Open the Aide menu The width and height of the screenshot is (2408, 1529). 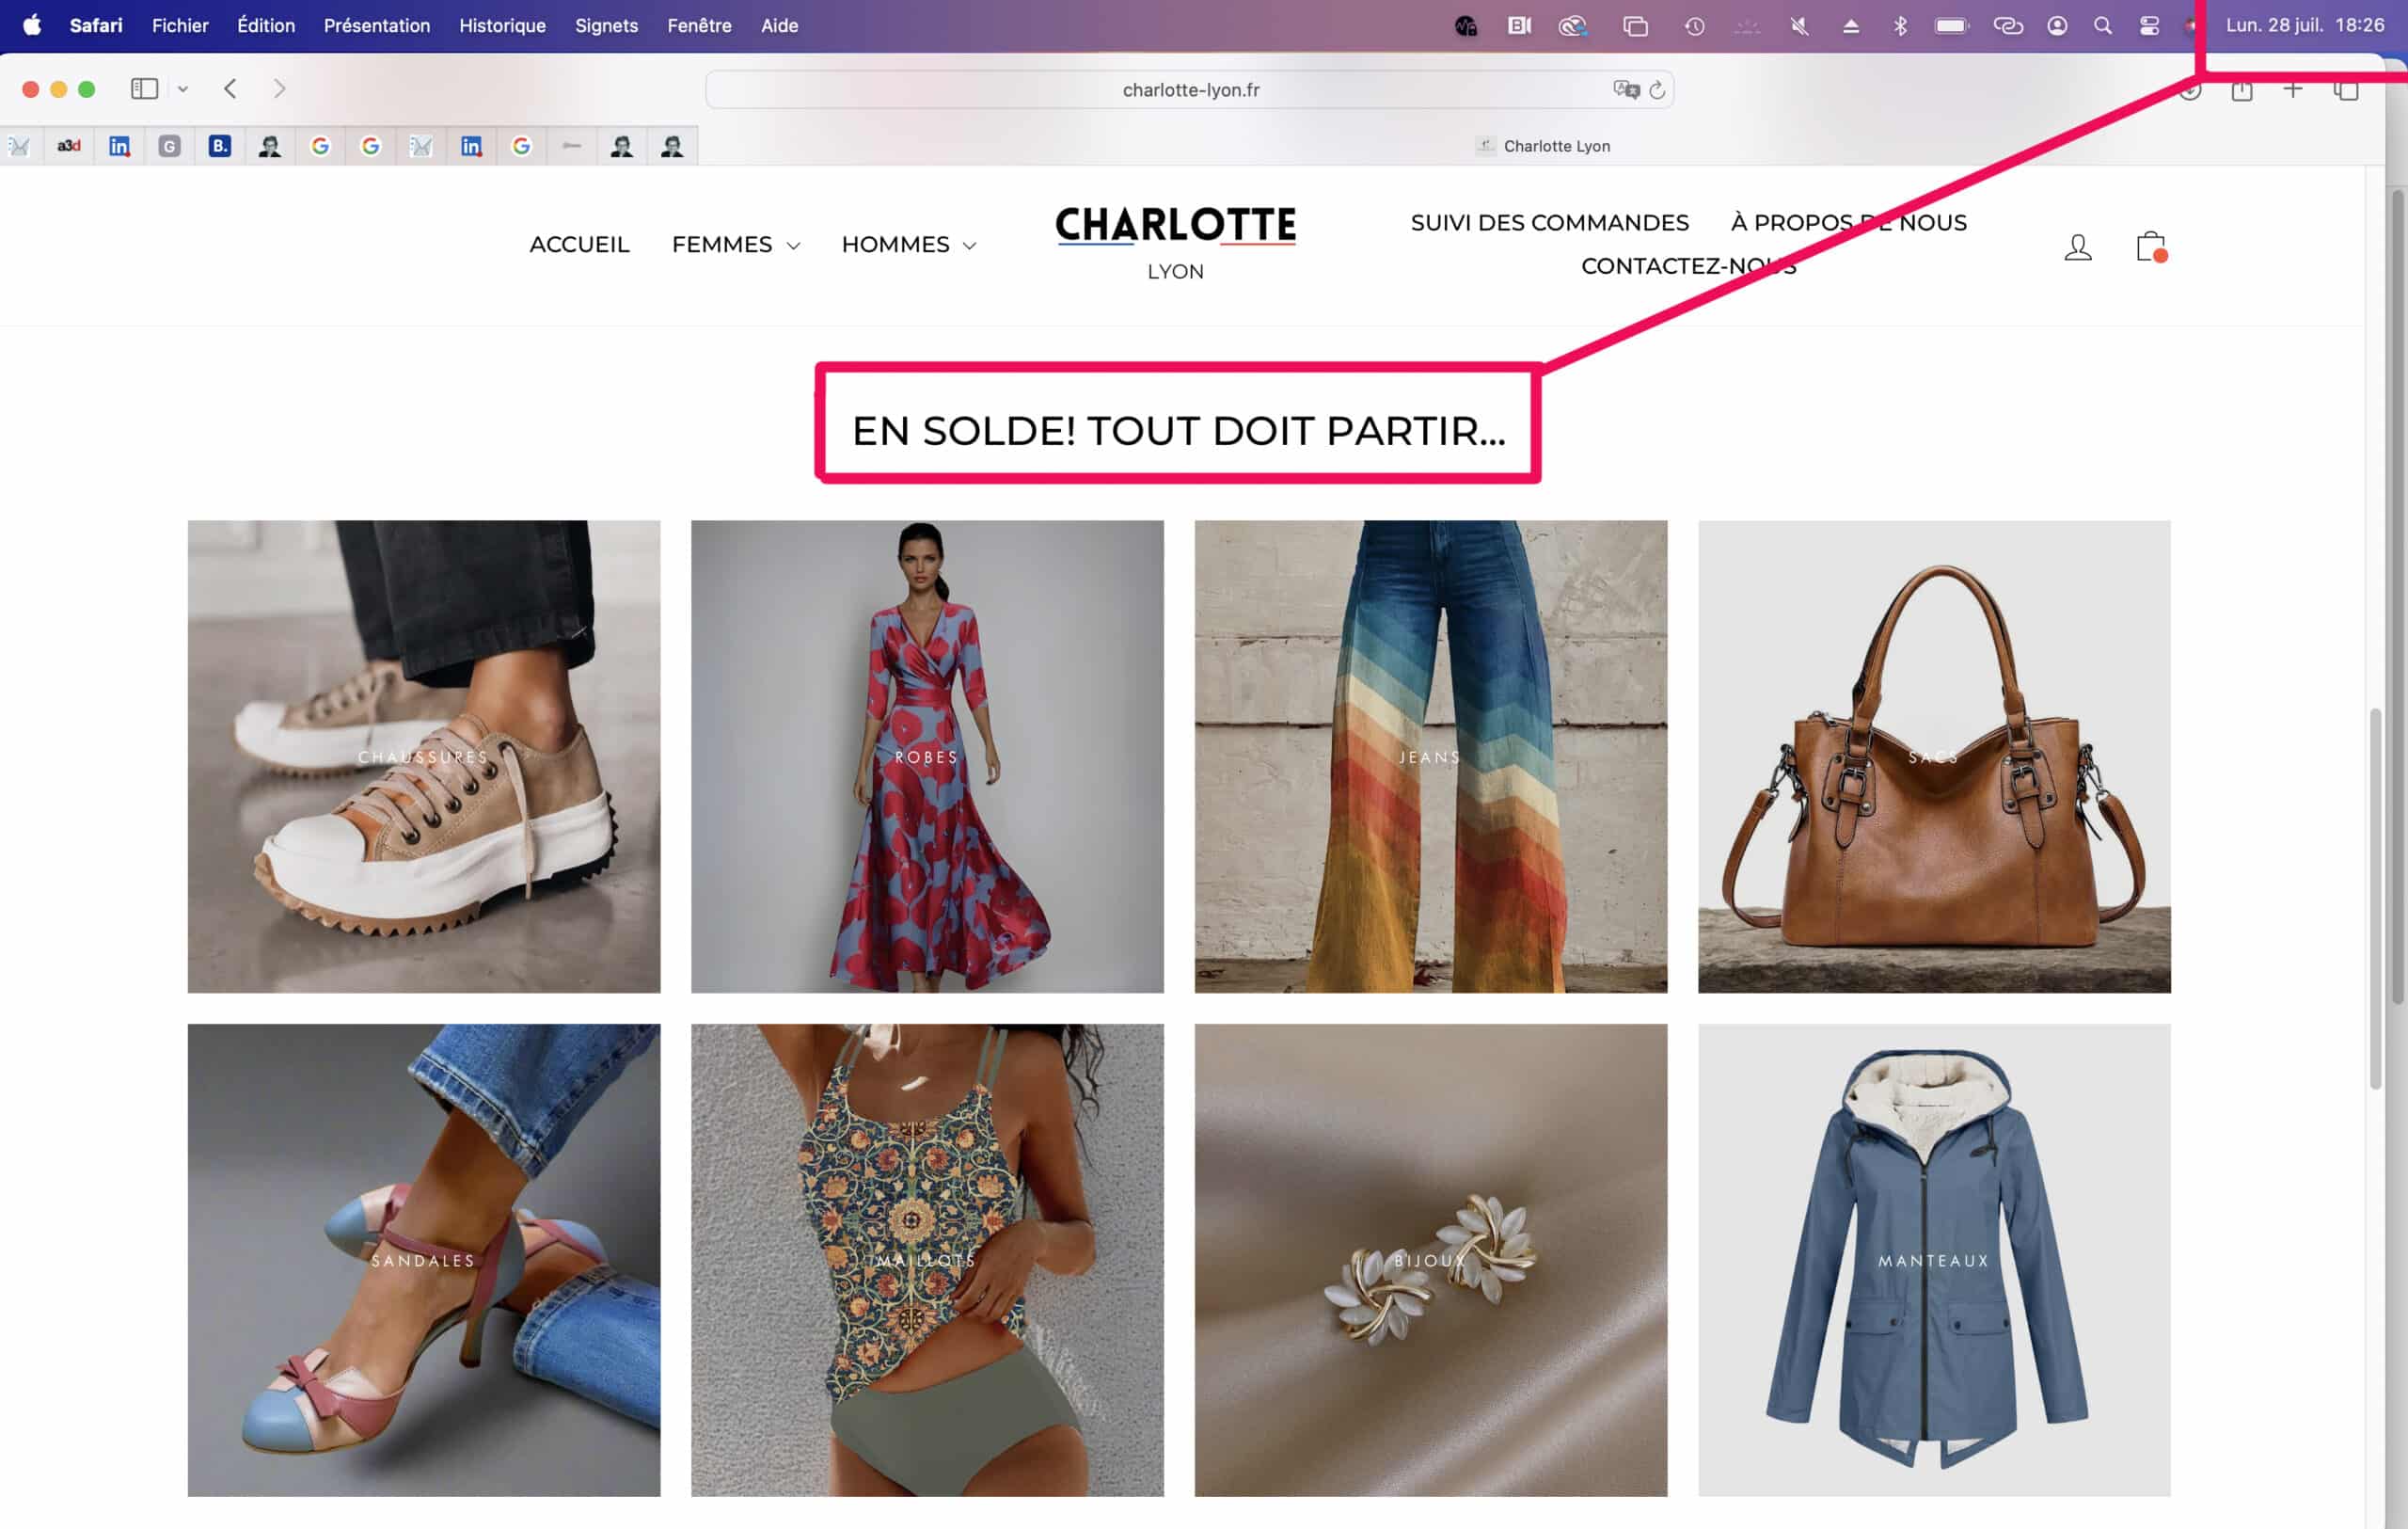779,25
